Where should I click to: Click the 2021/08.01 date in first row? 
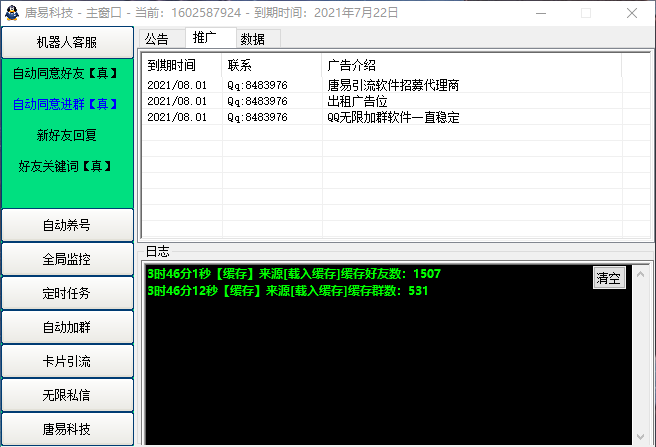(x=177, y=85)
